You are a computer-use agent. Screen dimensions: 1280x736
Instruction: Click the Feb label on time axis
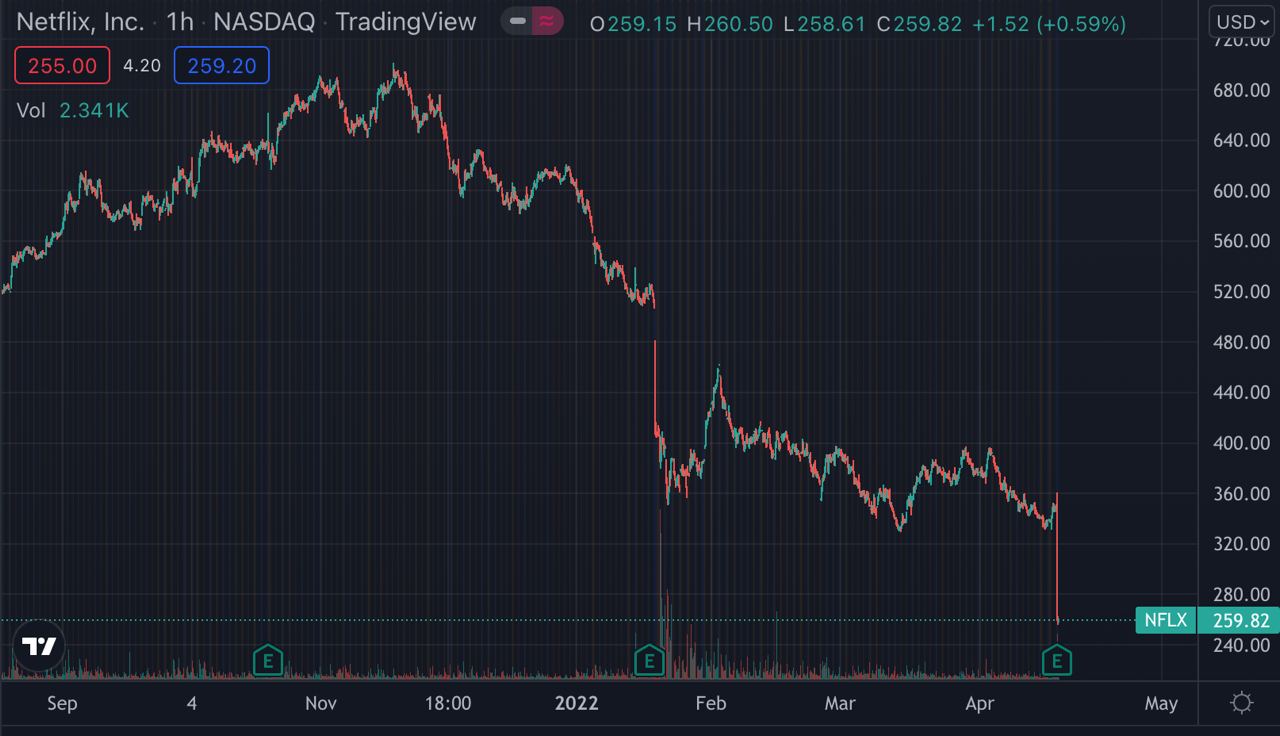pyautogui.click(x=710, y=704)
